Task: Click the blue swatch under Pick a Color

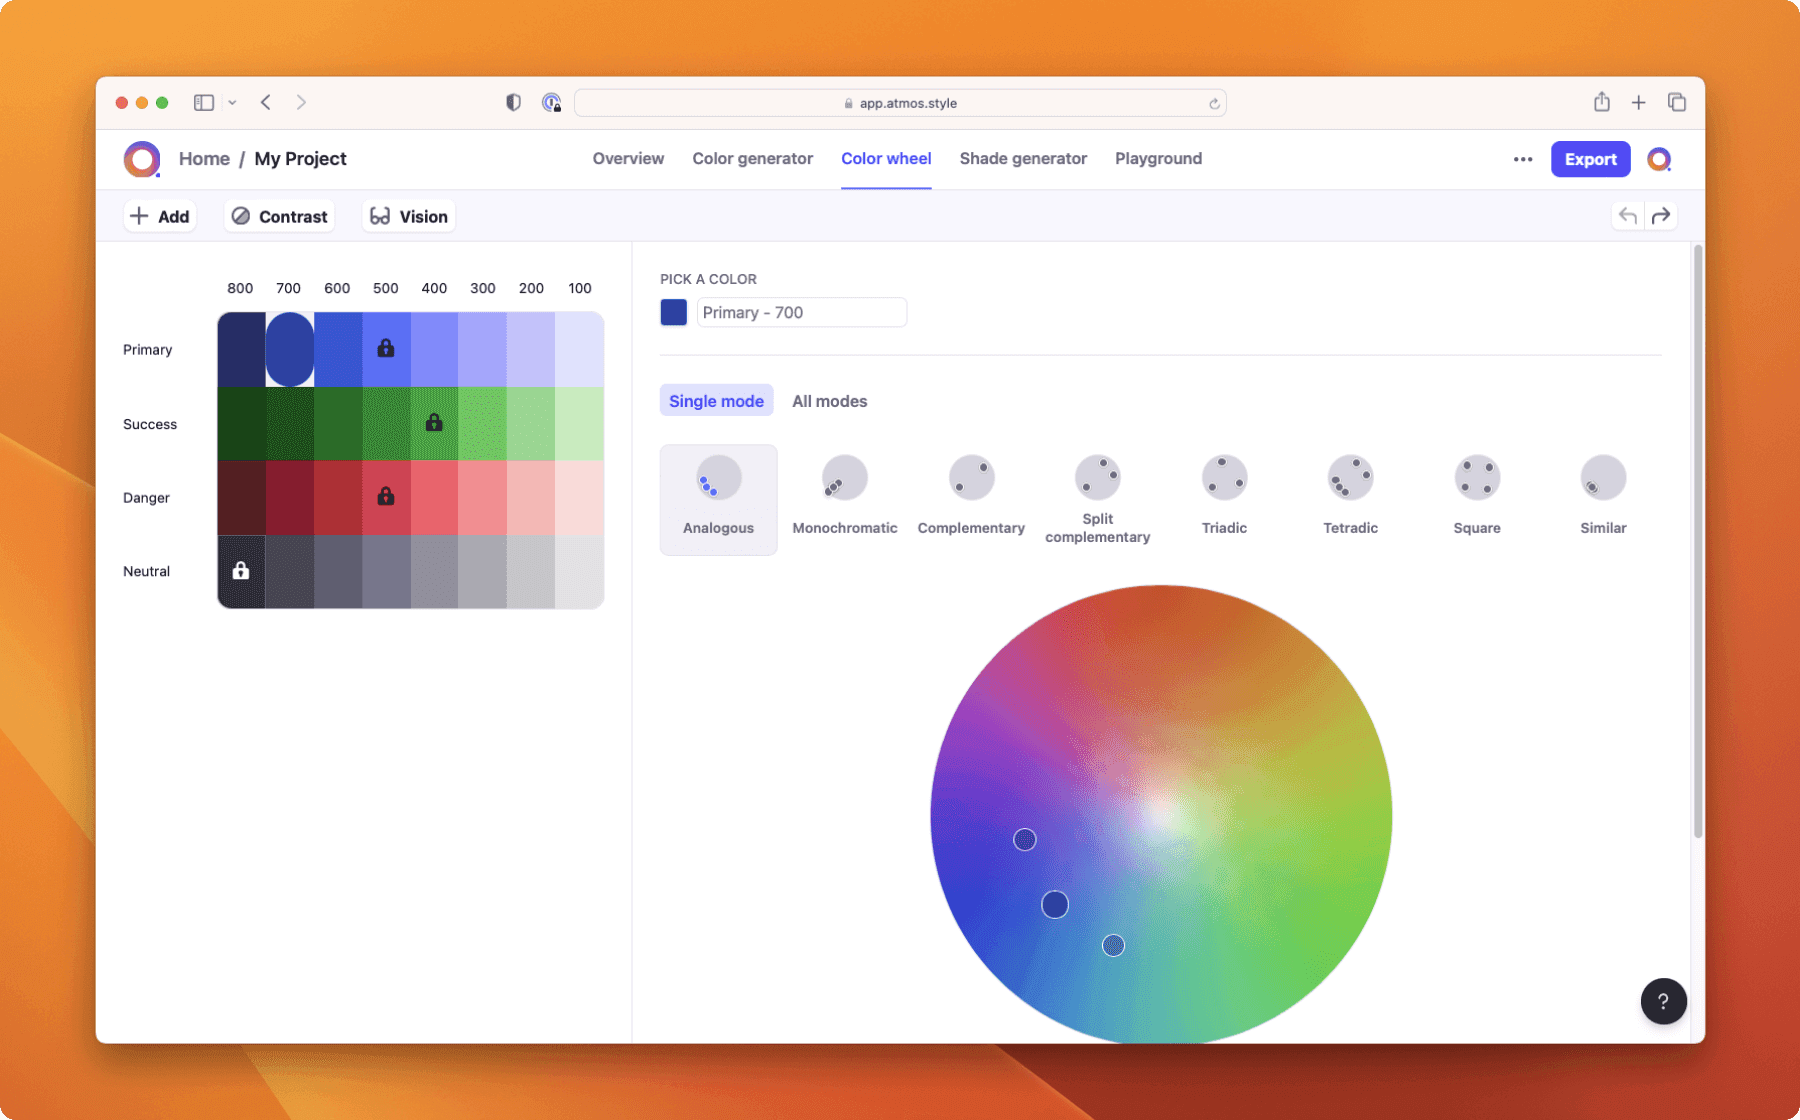Action: [673, 312]
